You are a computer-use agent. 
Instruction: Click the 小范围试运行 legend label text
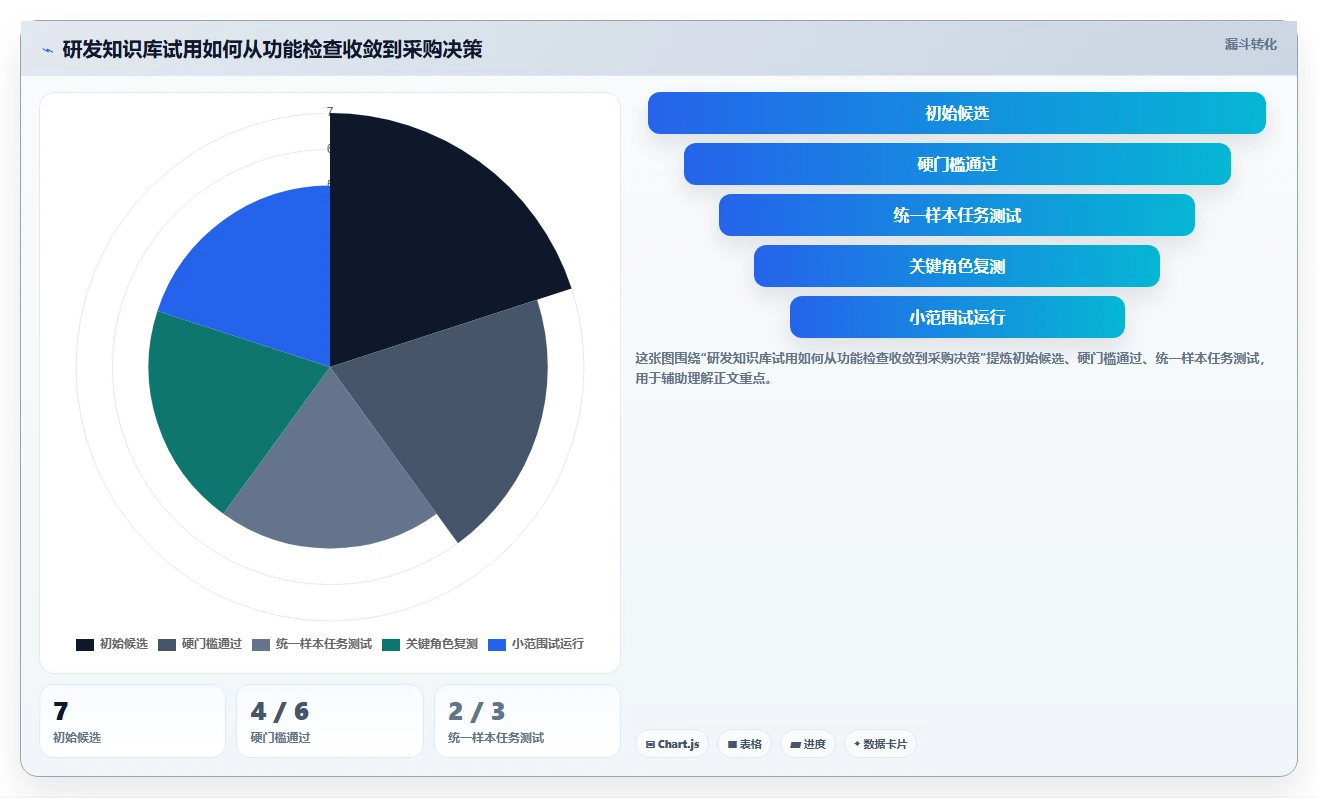[x=548, y=644]
